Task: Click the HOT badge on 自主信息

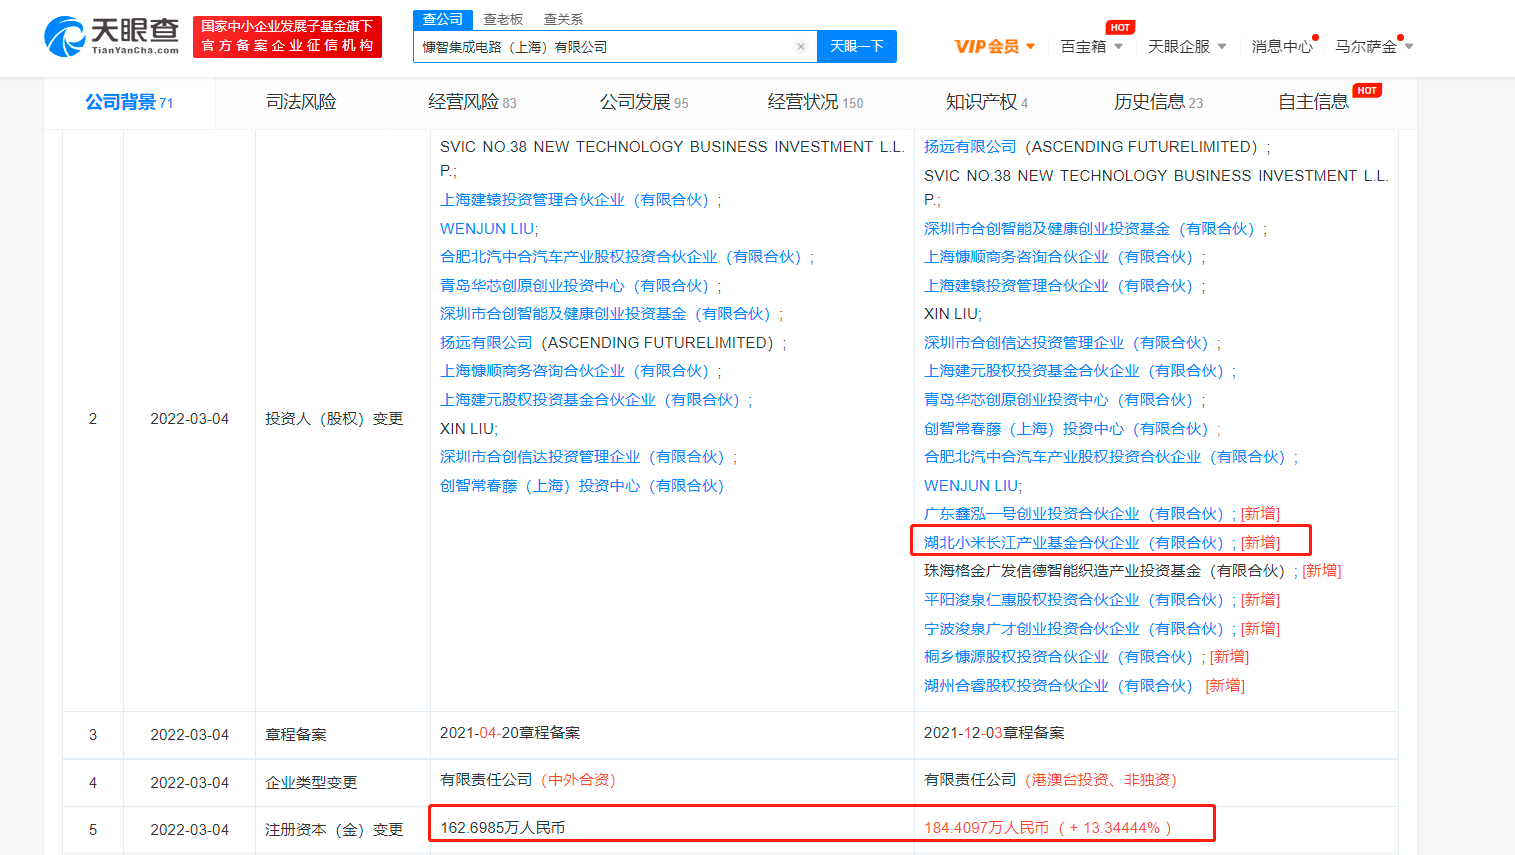Action: coord(1367,89)
